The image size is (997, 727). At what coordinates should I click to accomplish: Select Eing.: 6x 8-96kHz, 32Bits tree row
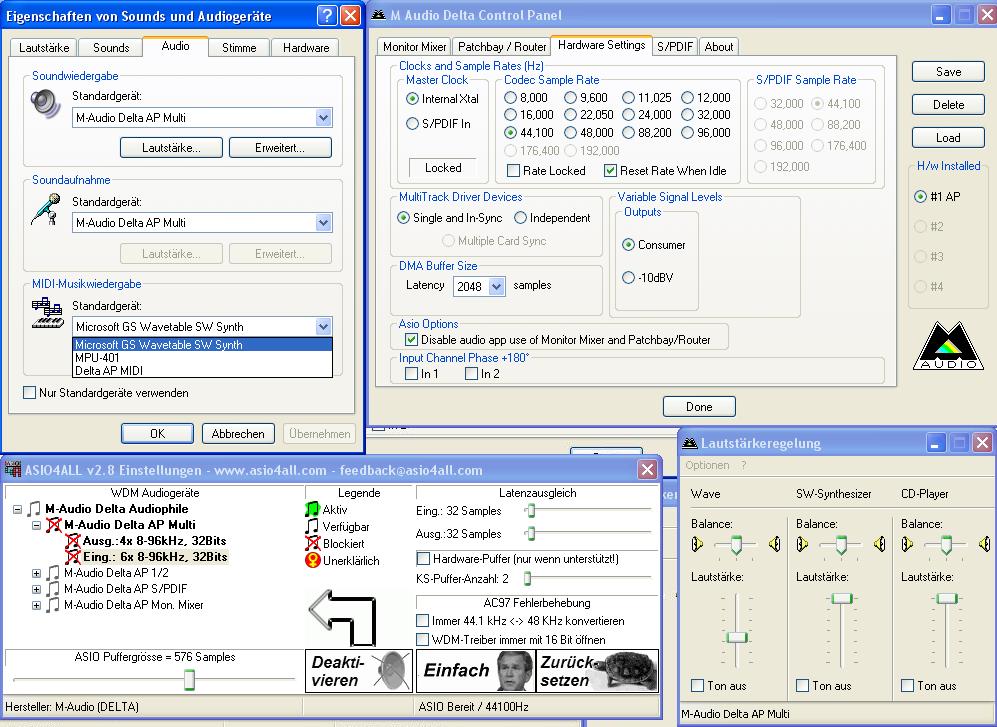(x=155, y=557)
